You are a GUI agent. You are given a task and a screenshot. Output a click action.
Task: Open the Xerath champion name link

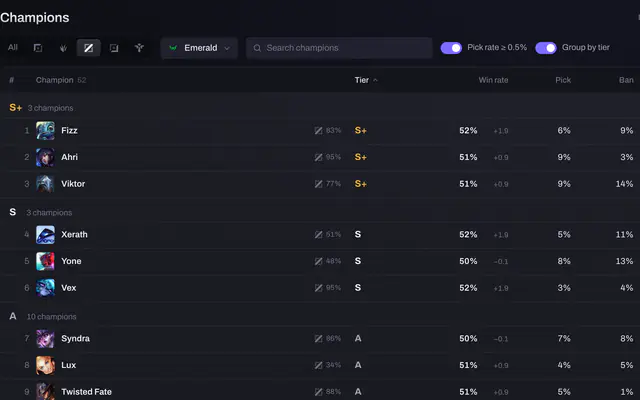click(x=74, y=235)
